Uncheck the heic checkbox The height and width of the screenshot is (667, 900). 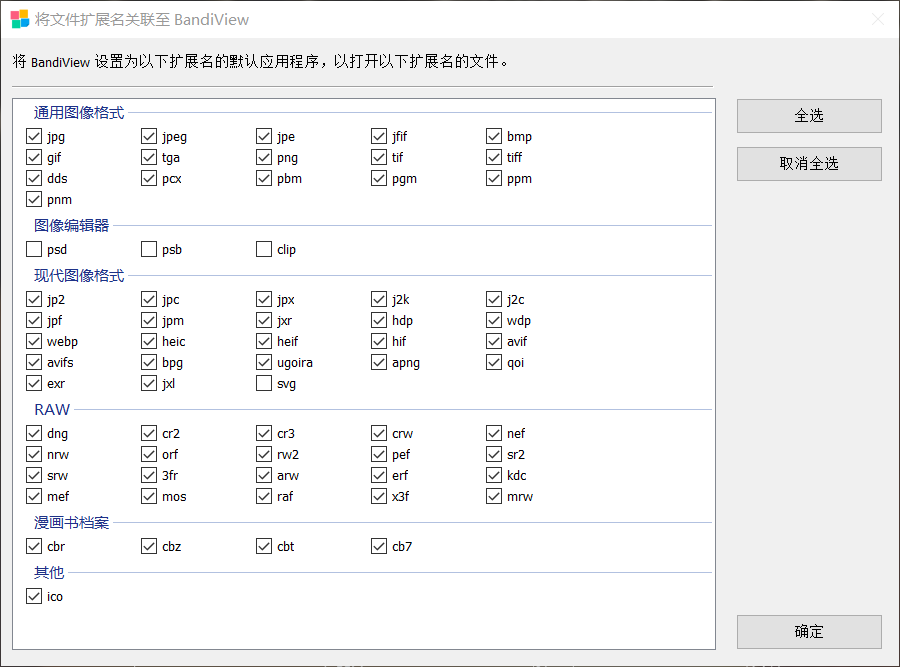tap(149, 342)
